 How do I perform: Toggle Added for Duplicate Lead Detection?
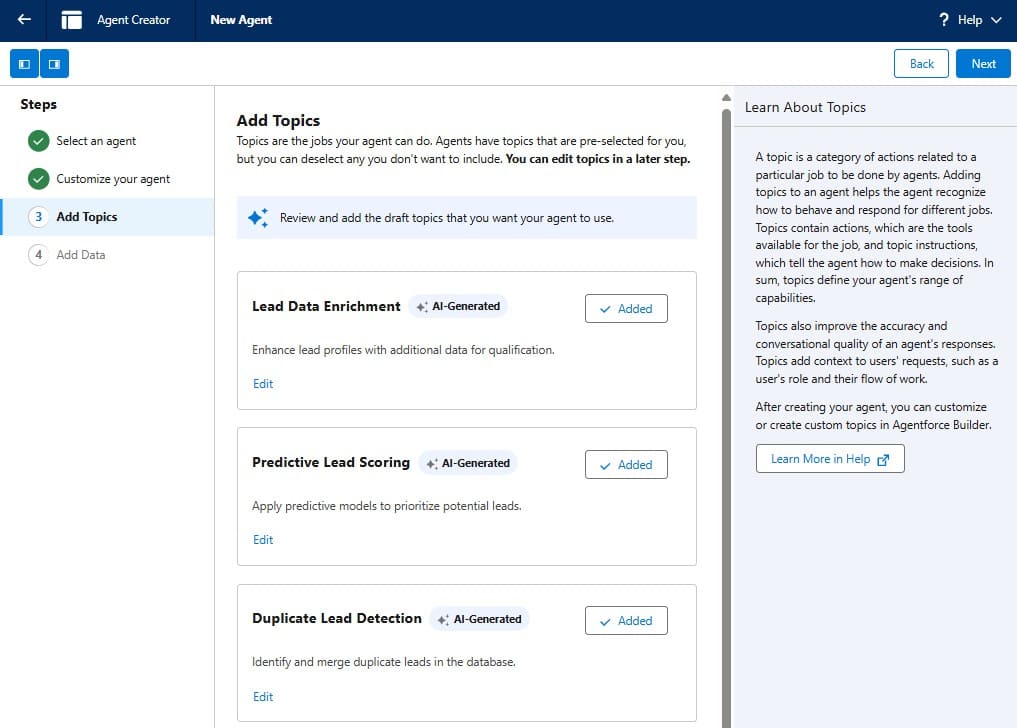pos(625,621)
